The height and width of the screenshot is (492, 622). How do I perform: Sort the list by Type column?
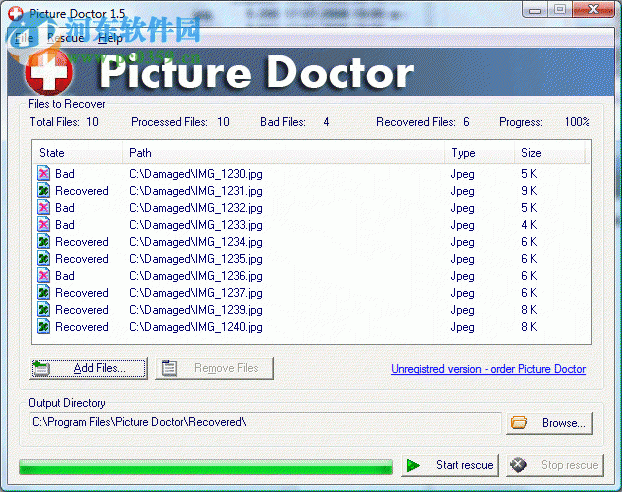[480, 153]
